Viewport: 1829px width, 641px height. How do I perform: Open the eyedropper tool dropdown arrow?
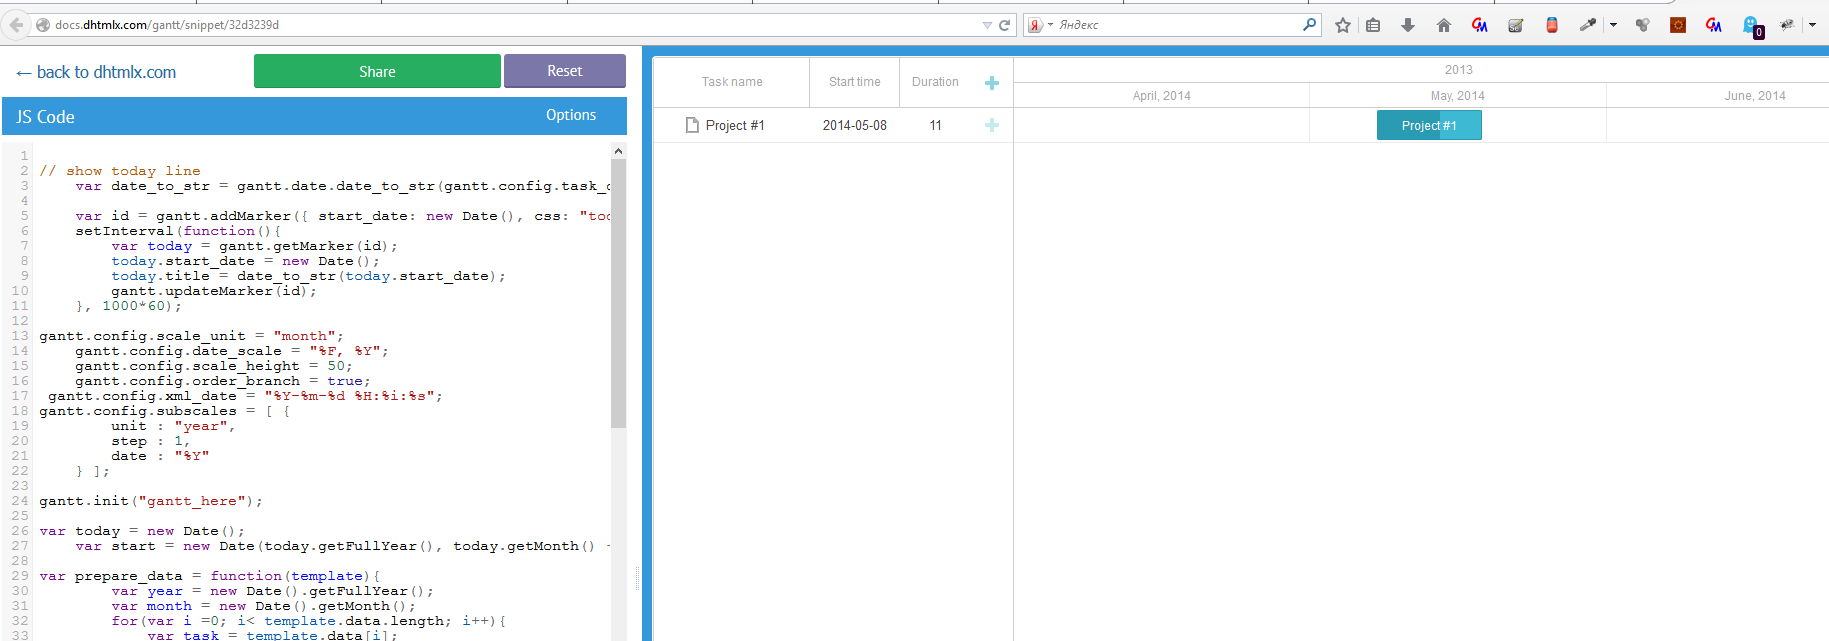coord(1613,25)
